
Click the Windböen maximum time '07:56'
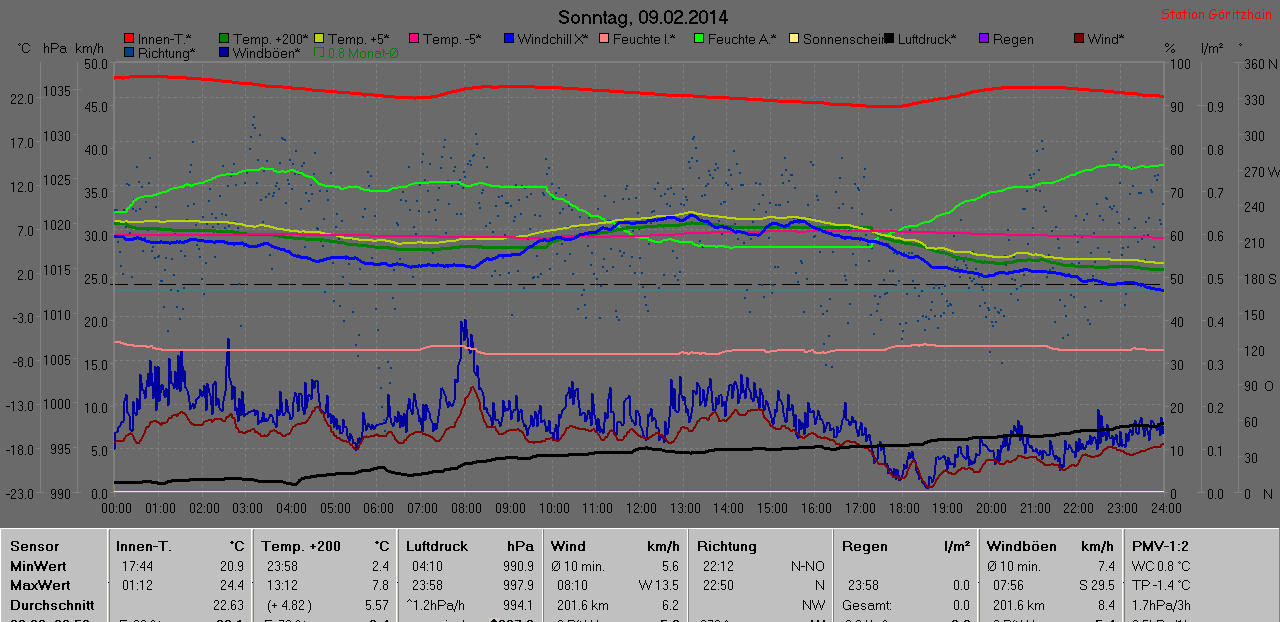pyautogui.click(x=1009, y=585)
